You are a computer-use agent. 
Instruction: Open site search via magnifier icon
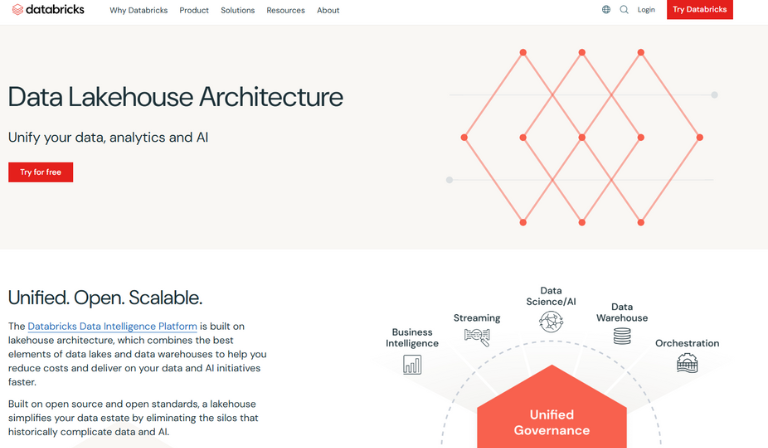pyautogui.click(x=624, y=9)
